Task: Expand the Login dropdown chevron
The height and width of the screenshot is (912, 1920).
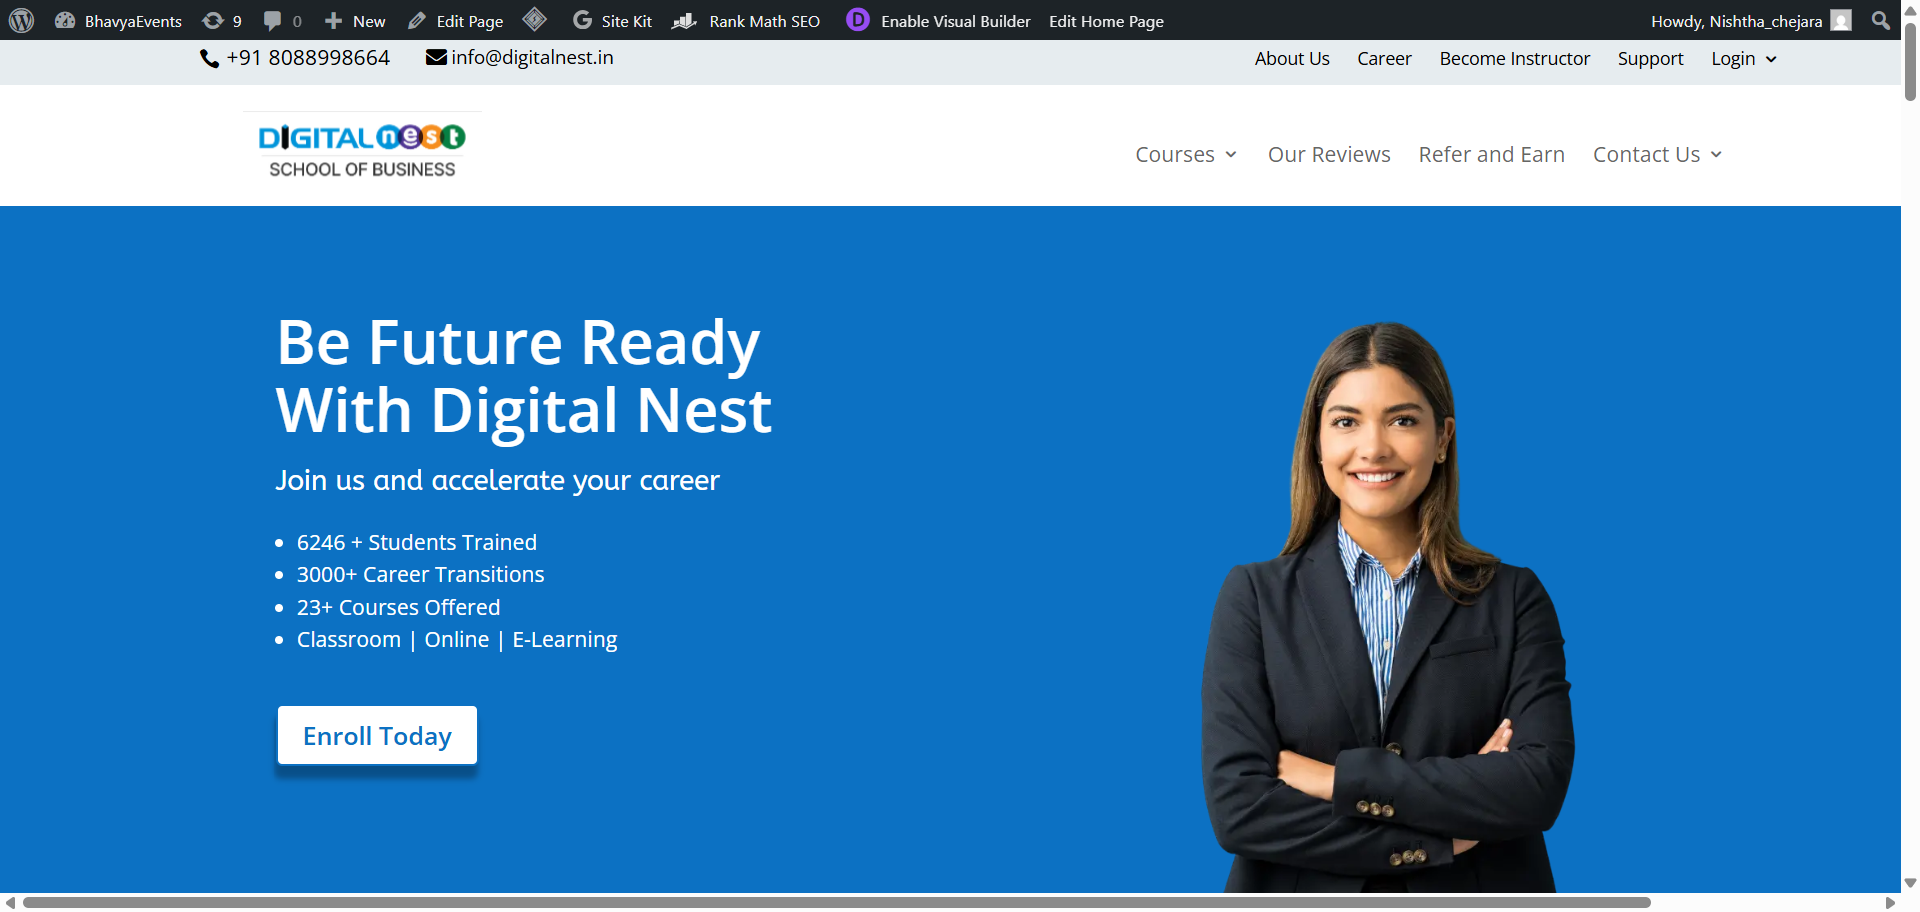Action: click(1771, 59)
